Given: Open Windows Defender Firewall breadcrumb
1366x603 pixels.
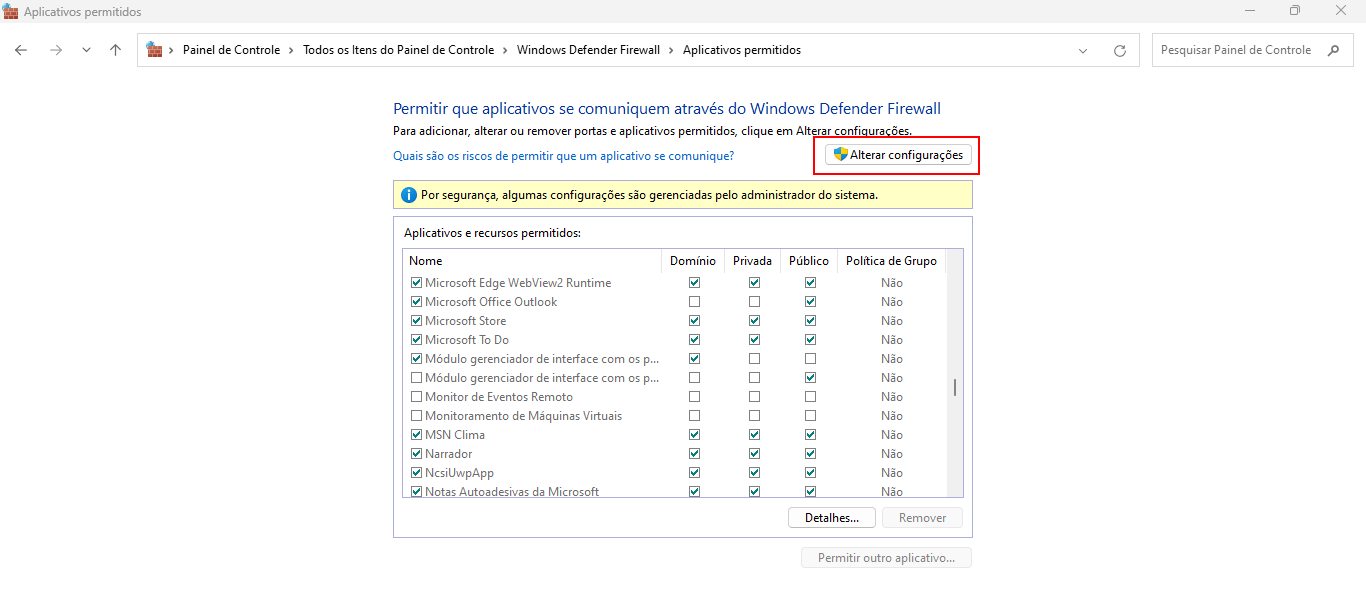Looking at the screenshot, I should coord(588,50).
